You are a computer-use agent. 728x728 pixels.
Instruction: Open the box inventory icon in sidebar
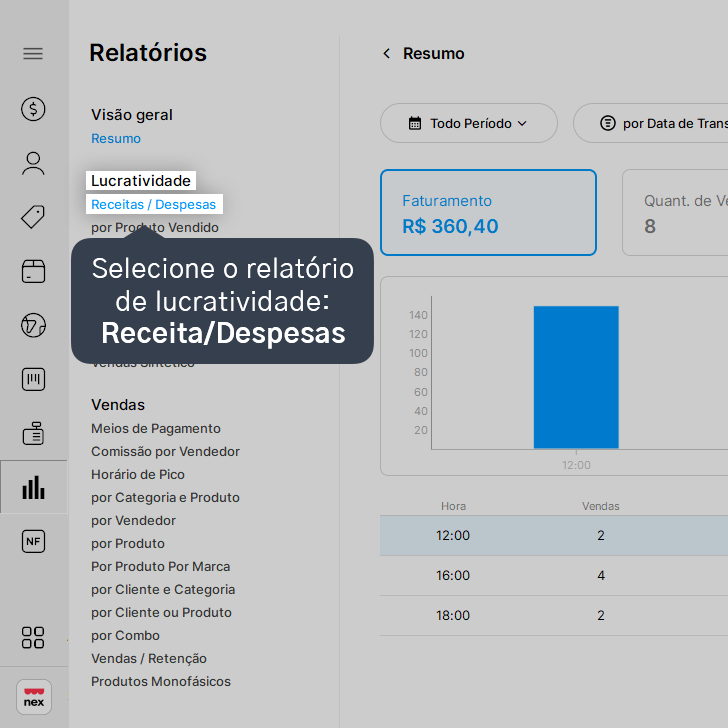point(33,271)
